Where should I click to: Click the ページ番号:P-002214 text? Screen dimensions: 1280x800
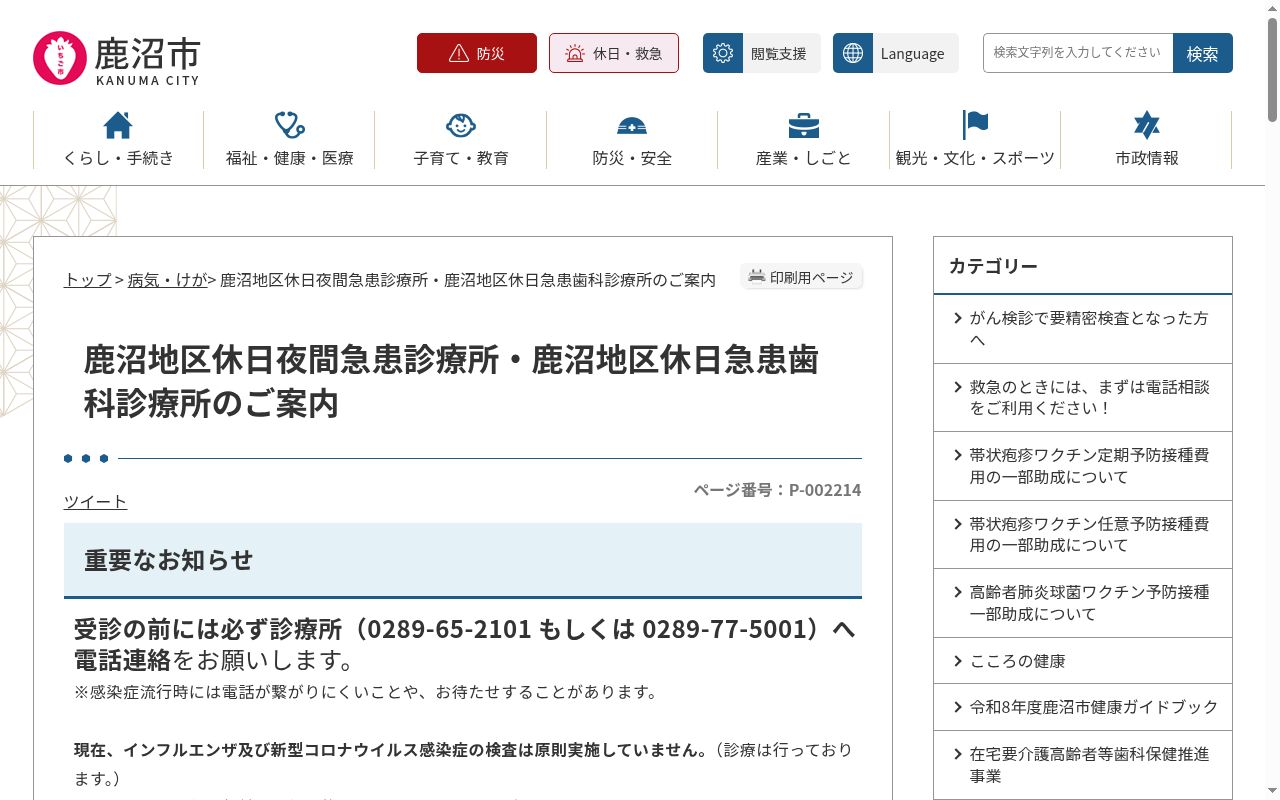777,490
